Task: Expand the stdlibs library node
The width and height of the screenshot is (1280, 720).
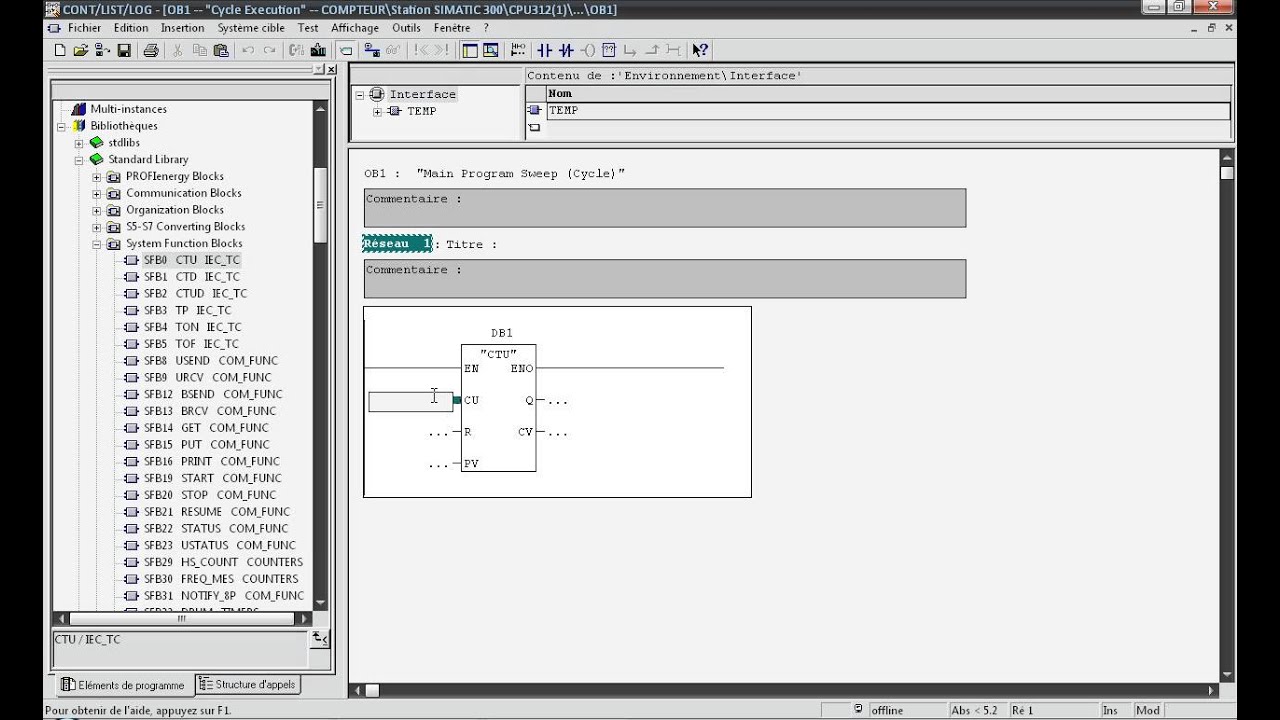Action: pos(79,143)
